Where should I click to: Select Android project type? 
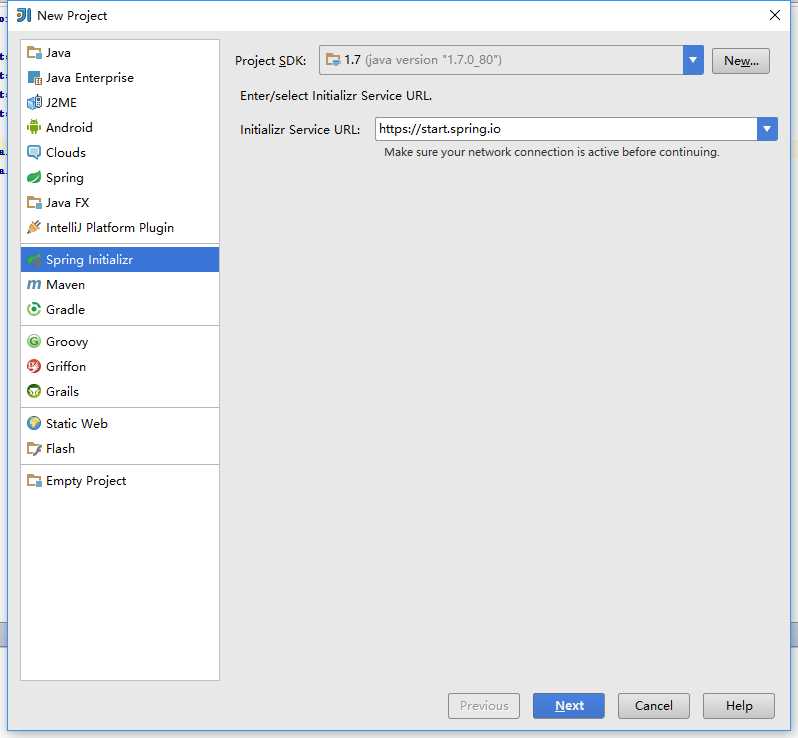120,127
